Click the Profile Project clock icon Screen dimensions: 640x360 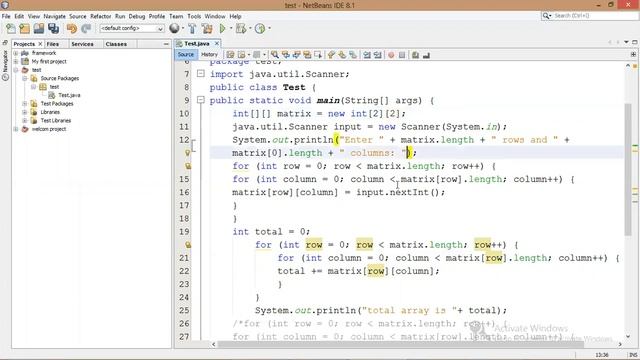click(x=260, y=28)
